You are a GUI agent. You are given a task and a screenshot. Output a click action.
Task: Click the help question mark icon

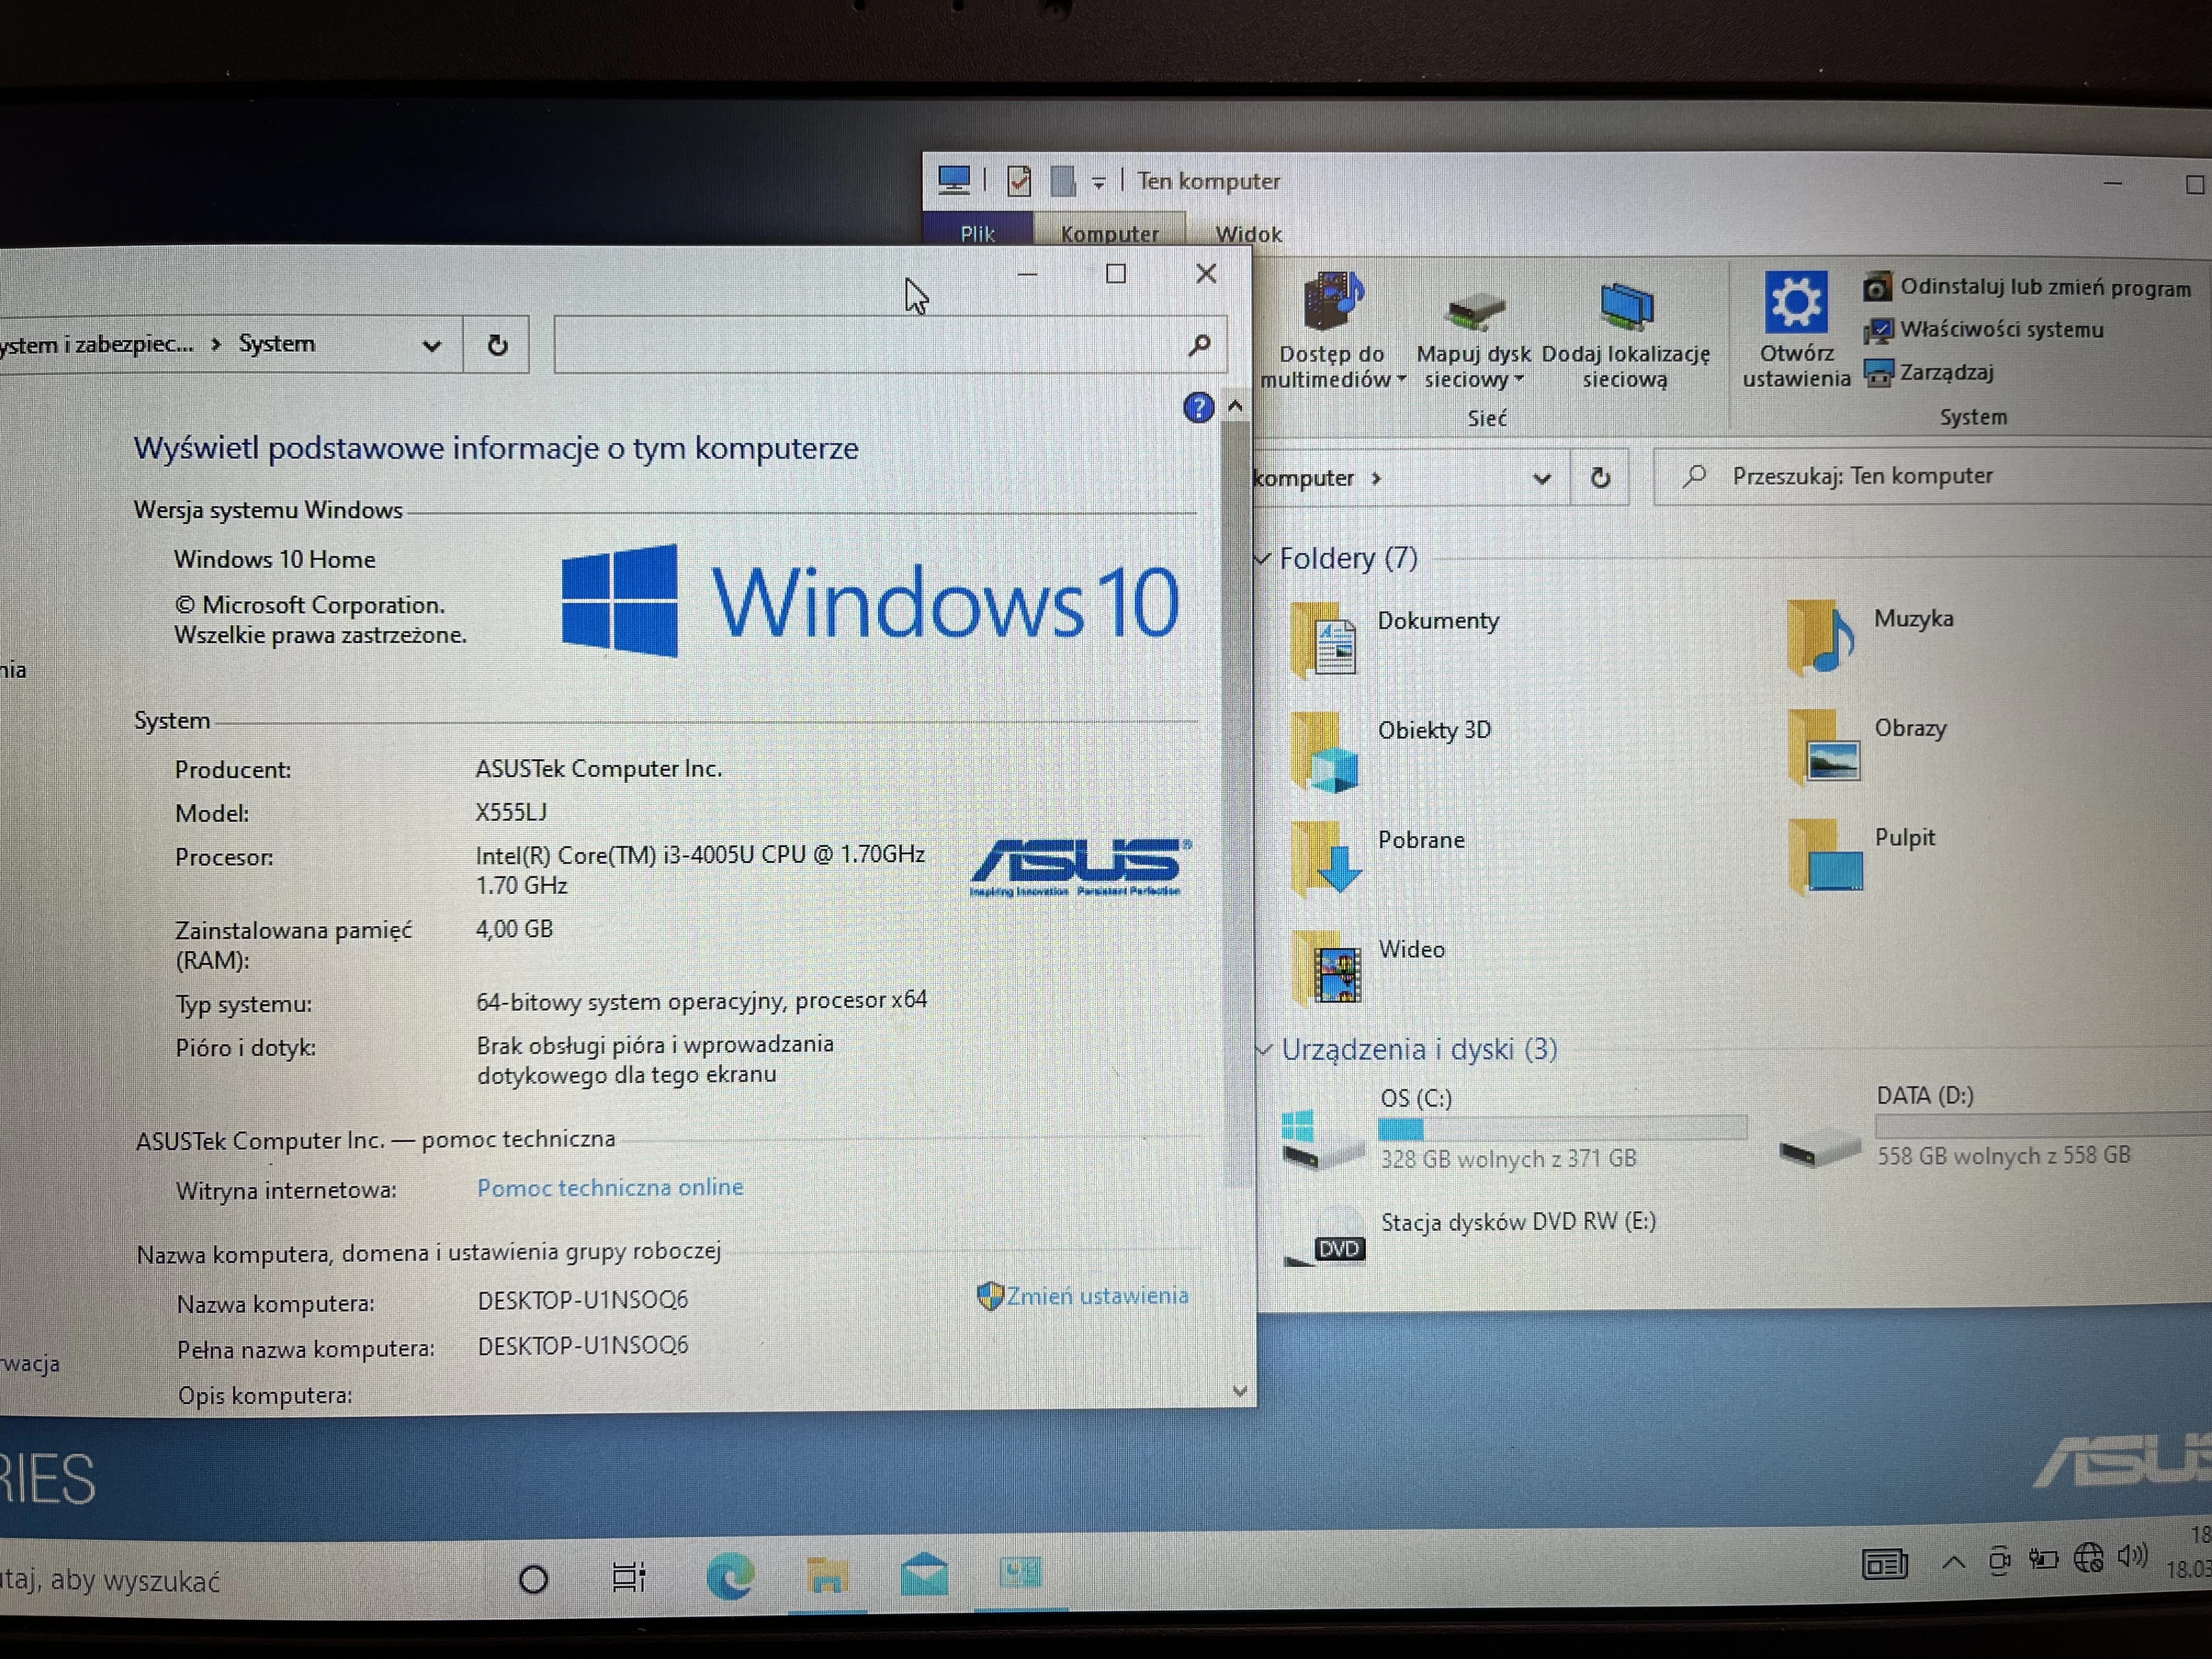(1198, 407)
